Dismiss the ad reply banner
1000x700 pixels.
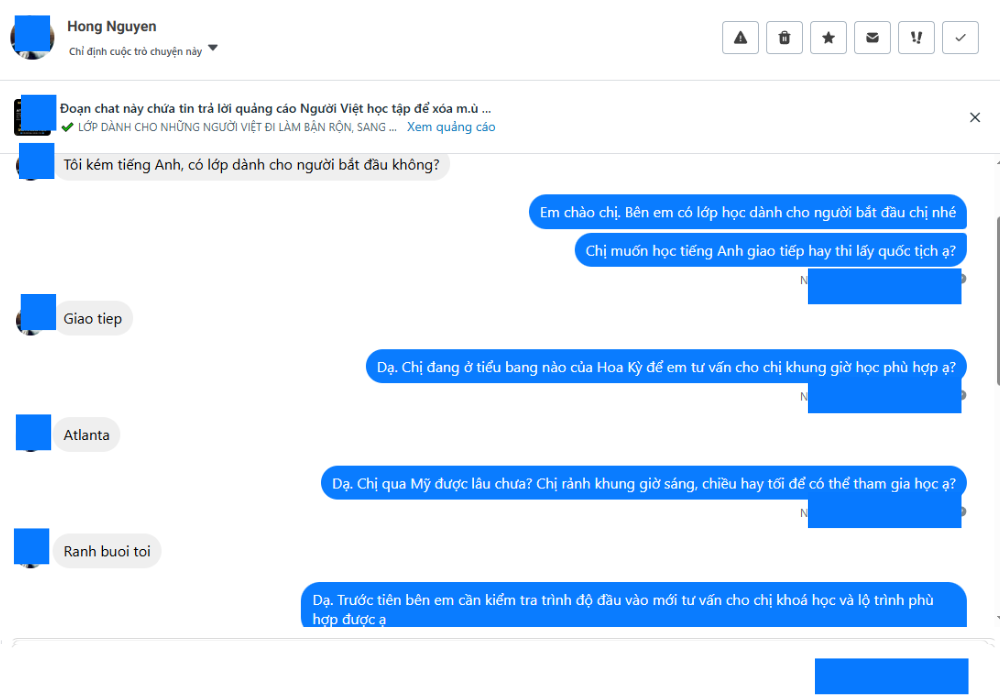[x=974, y=117]
